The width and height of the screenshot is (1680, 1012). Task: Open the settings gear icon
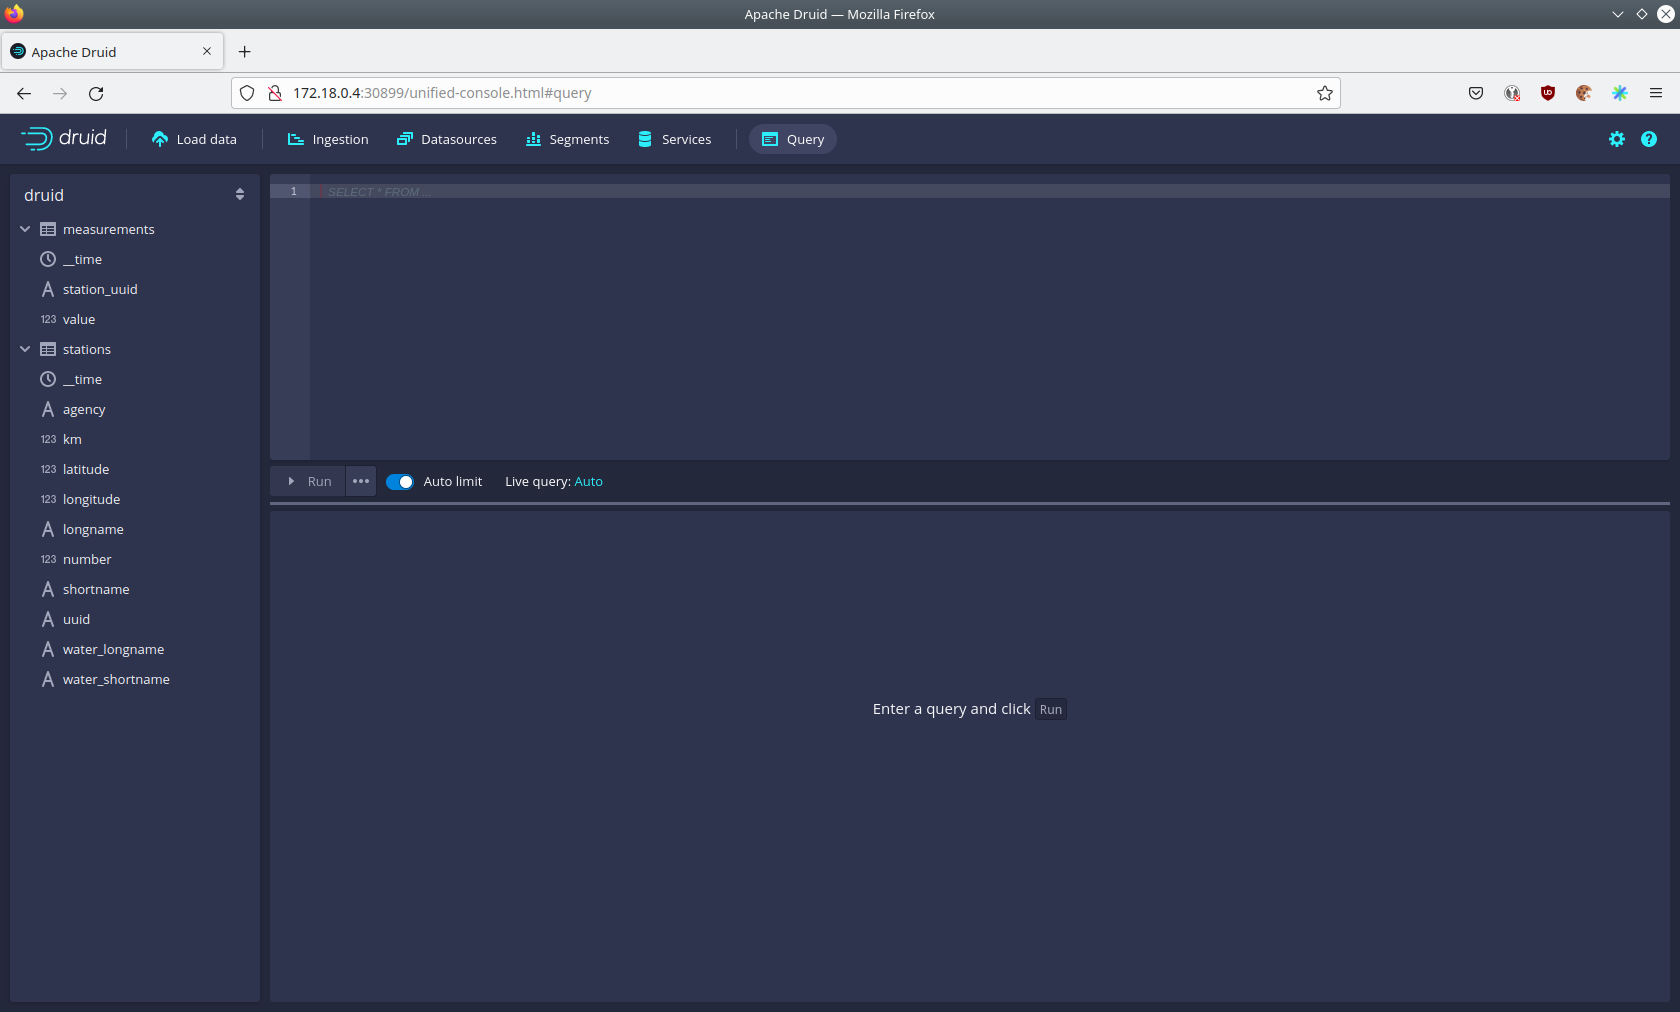pos(1616,139)
